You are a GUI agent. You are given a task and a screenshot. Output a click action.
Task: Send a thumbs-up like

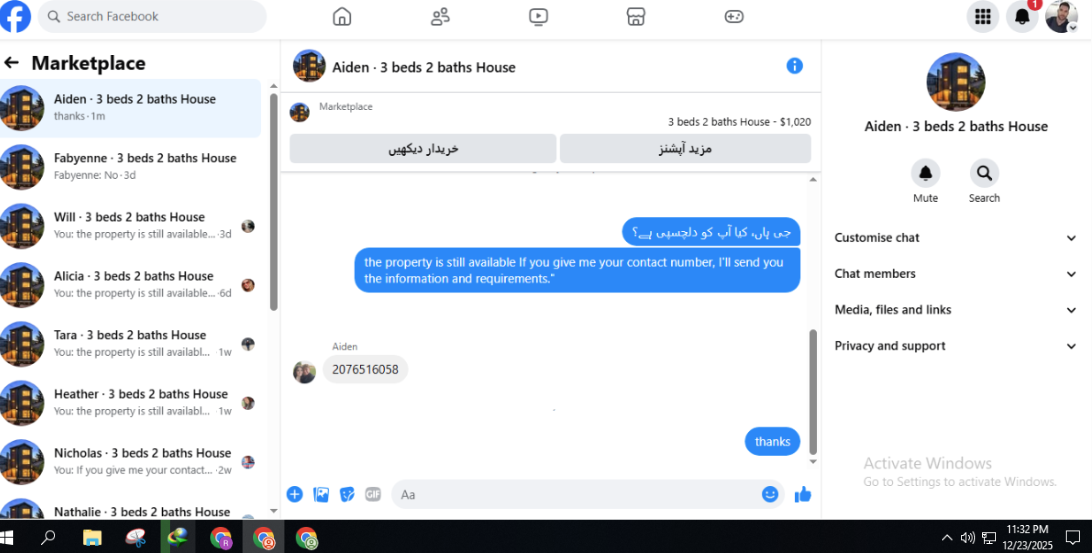(803, 494)
